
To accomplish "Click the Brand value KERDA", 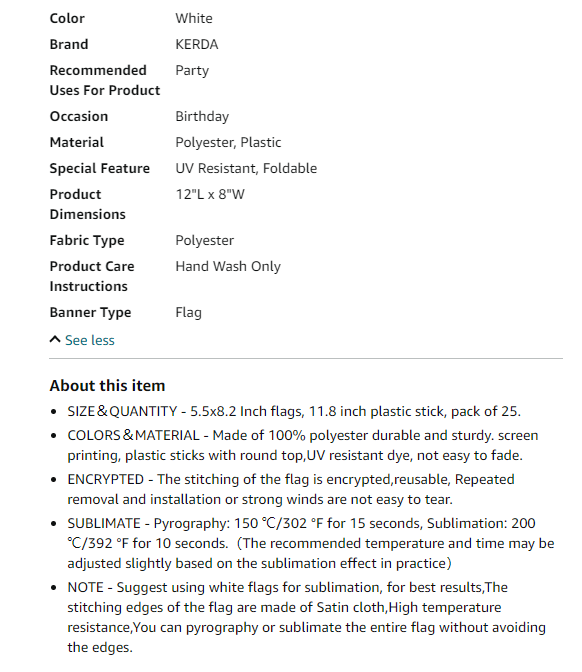I will [x=197, y=44].
